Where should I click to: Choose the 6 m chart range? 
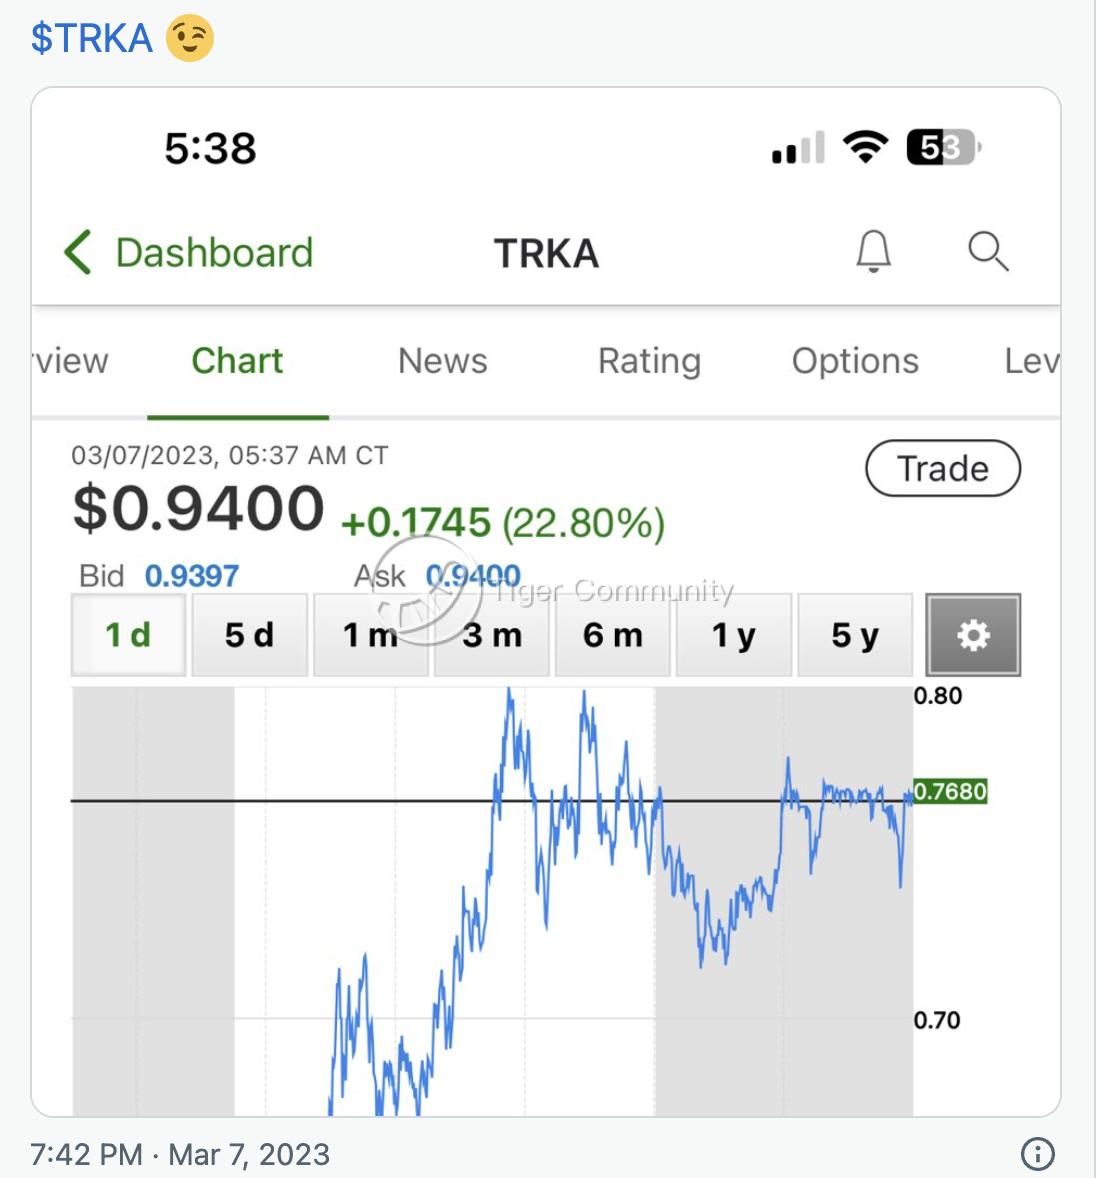point(613,635)
